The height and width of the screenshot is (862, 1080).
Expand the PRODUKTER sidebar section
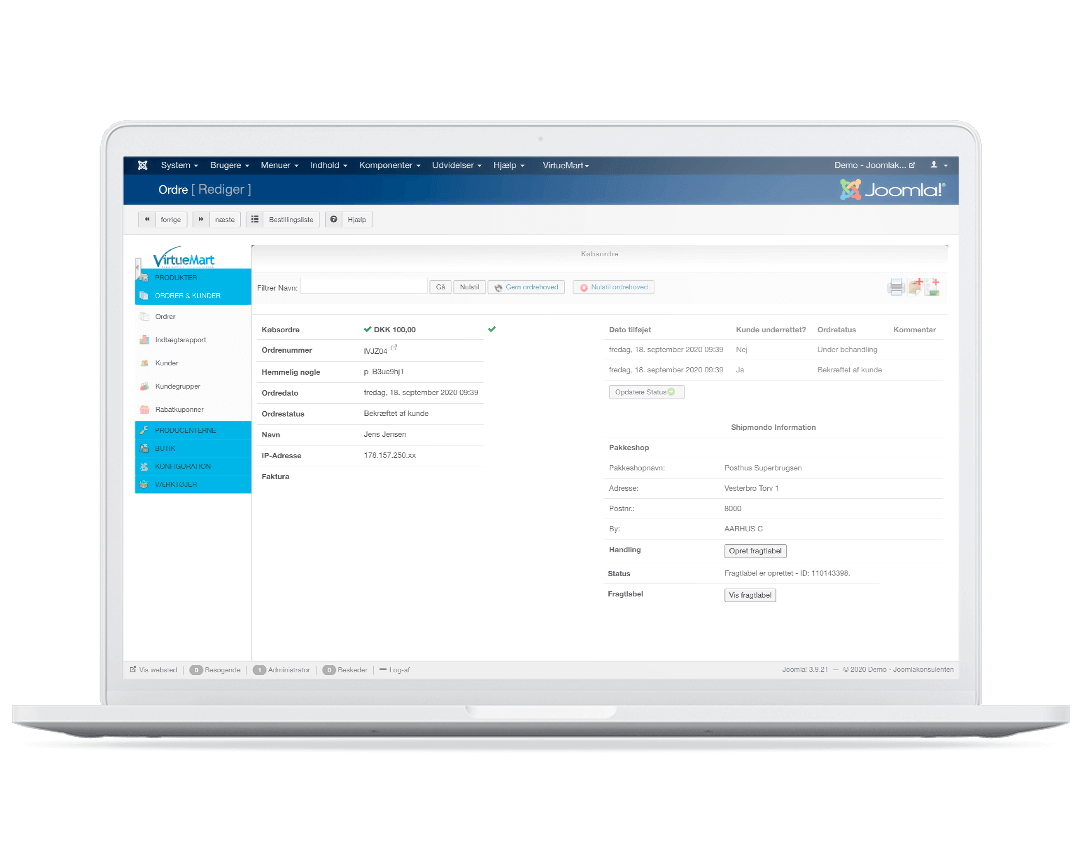click(x=175, y=277)
